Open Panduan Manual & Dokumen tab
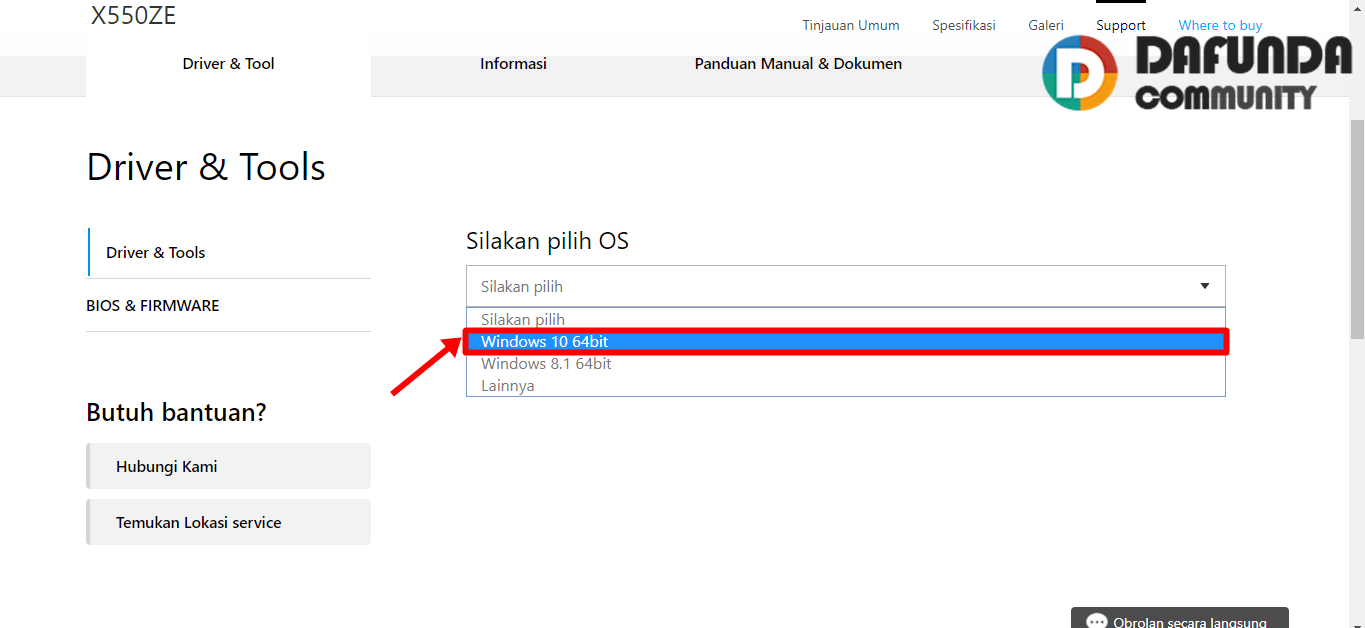The height and width of the screenshot is (628, 1365). [x=798, y=64]
